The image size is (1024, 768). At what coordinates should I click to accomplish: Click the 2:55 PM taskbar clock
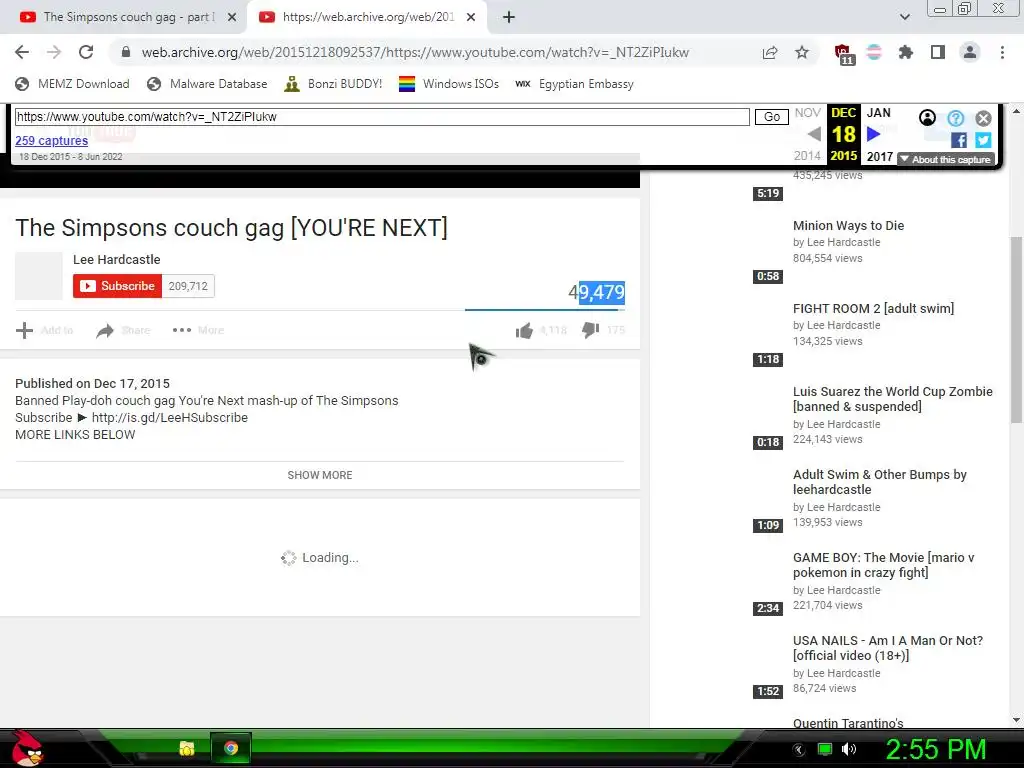(935, 749)
